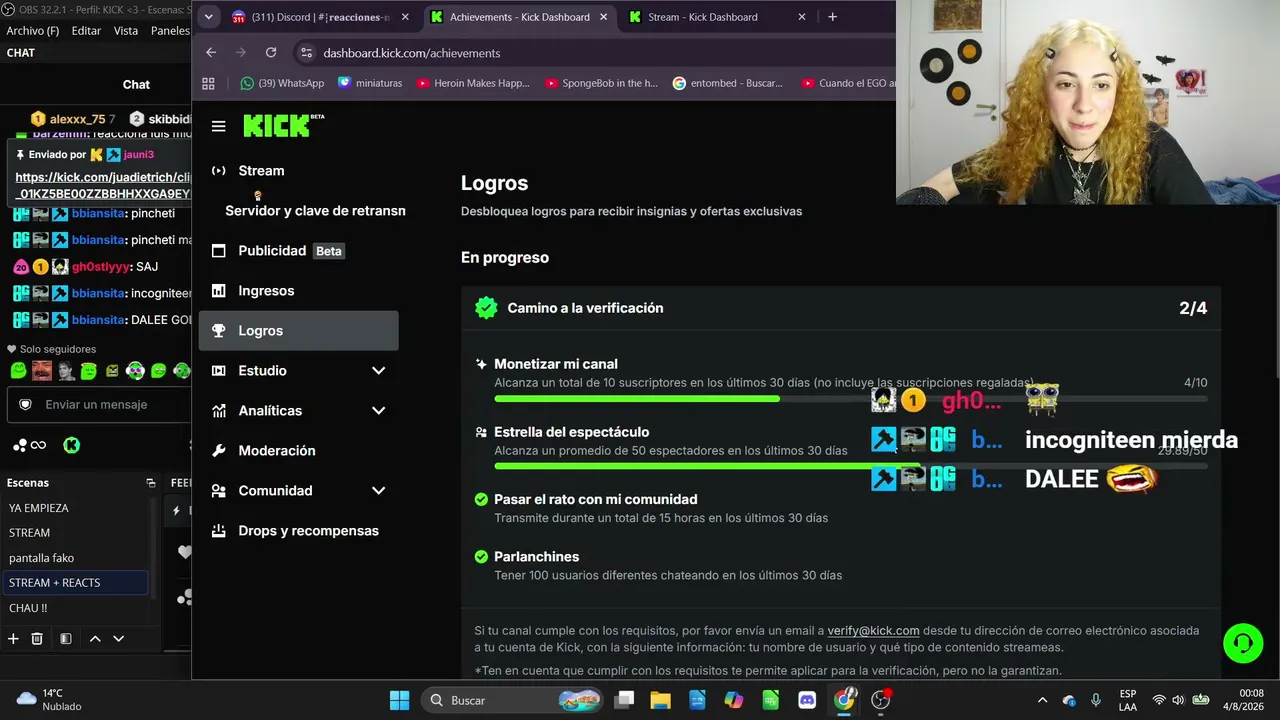Expand the Comunidad submenu chevron
The image size is (1280, 720).
click(x=379, y=491)
